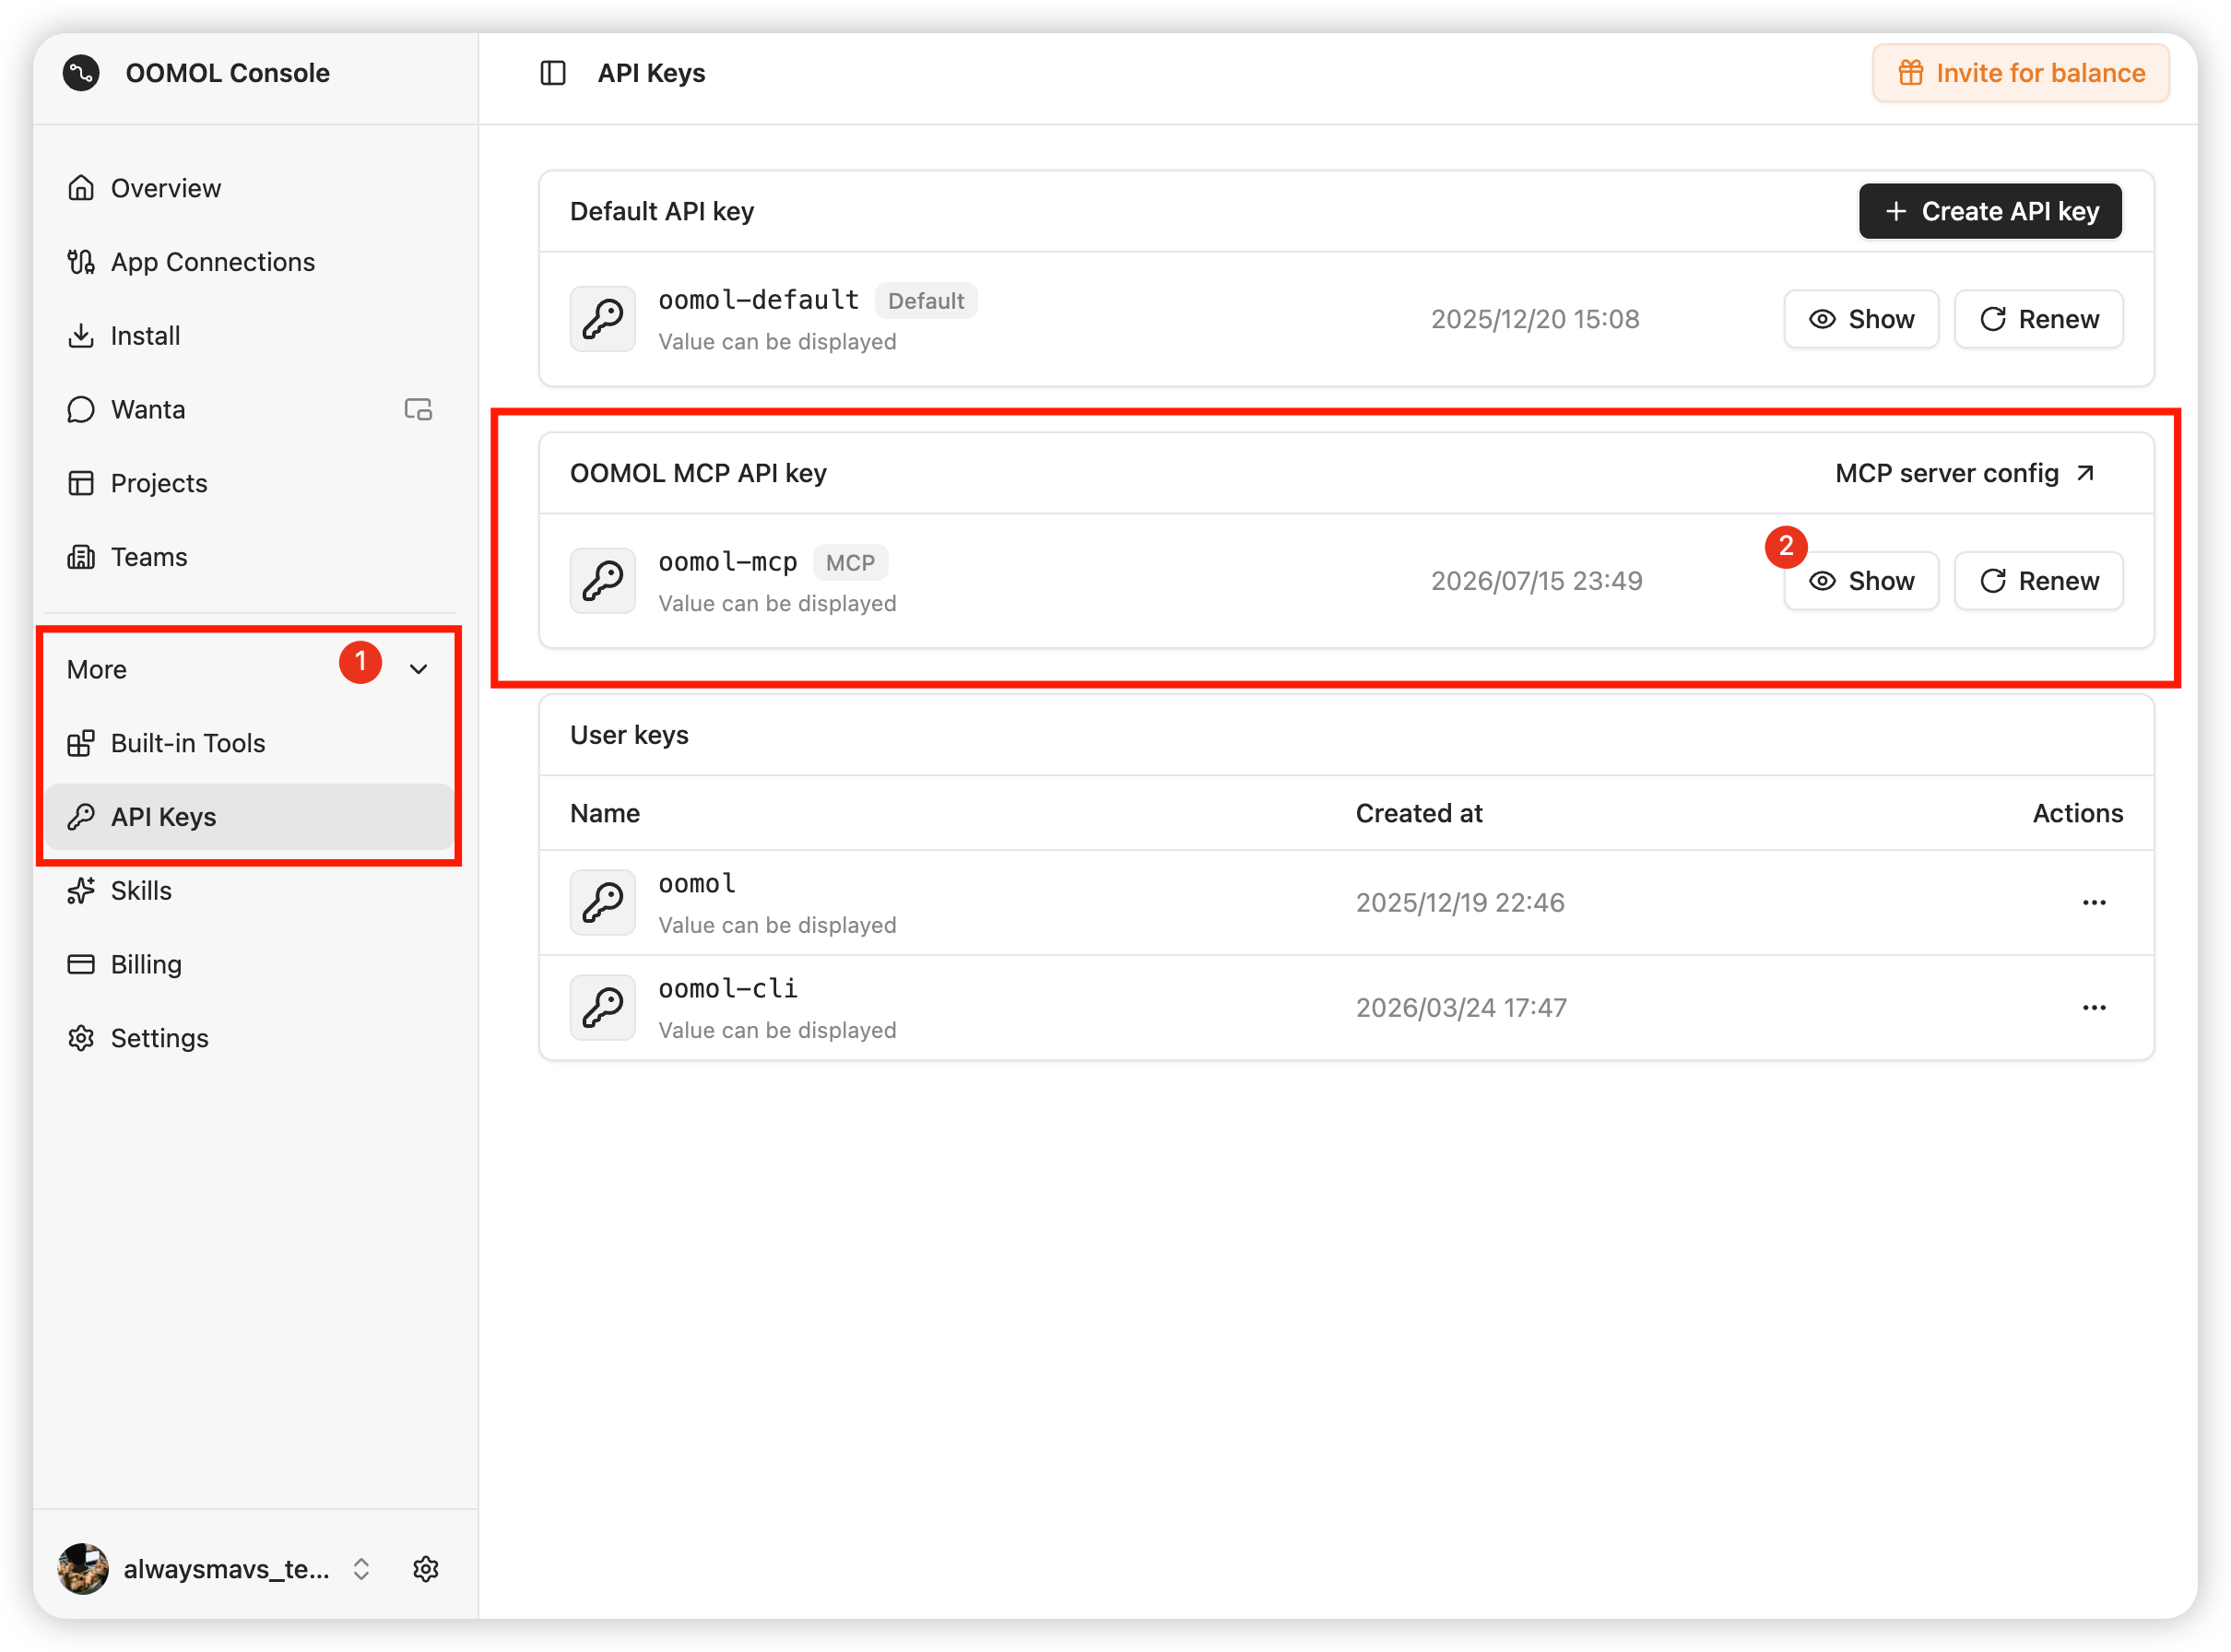Show the oomol-default key value
2231x1652 pixels.
pos(1863,320)
